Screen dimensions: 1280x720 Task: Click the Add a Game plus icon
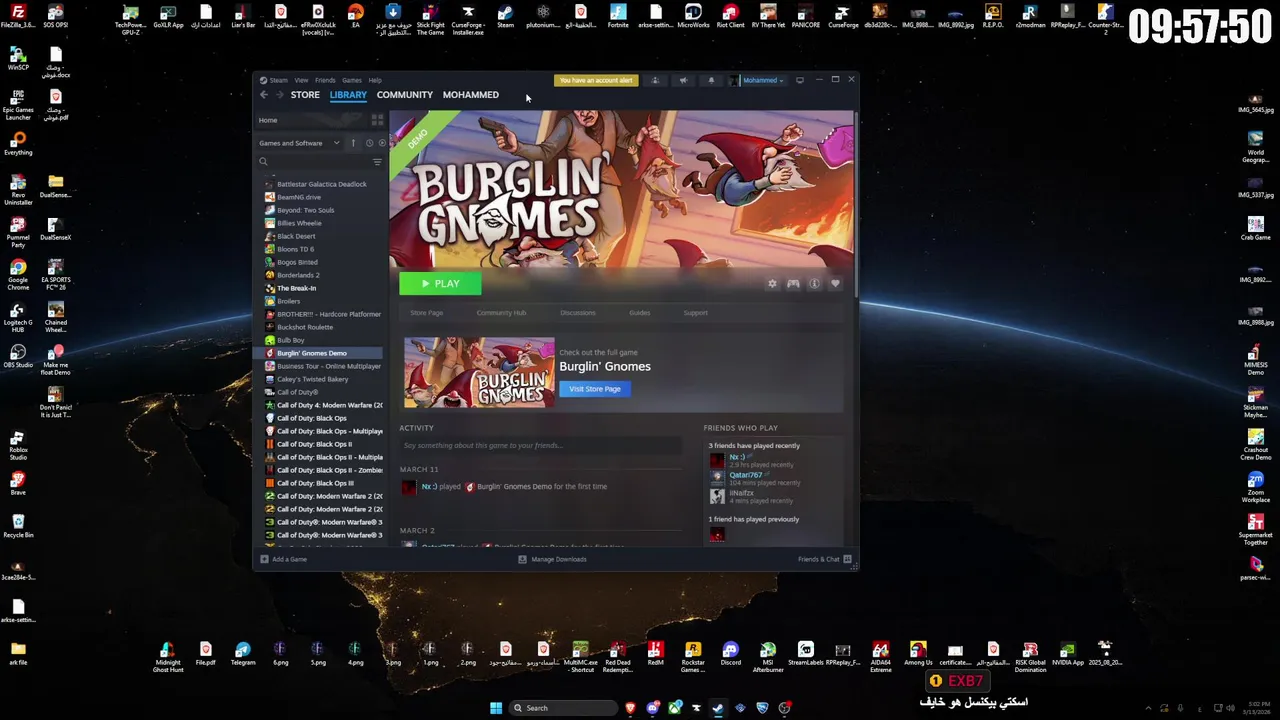(264, 559)
